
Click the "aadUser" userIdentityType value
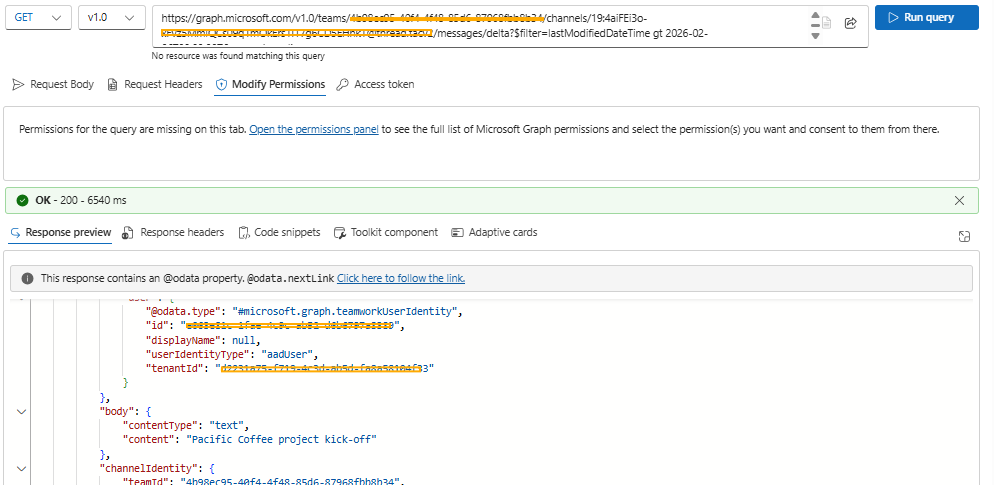pos(289,354)
